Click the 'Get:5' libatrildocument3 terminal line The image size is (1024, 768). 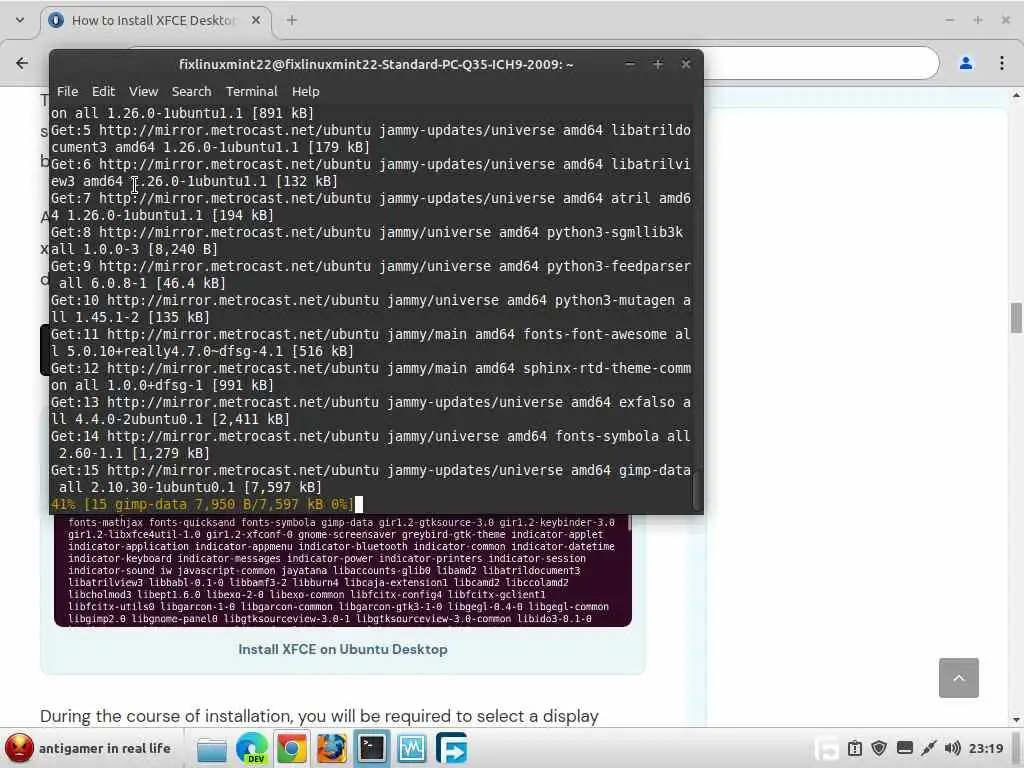point(370,138)
